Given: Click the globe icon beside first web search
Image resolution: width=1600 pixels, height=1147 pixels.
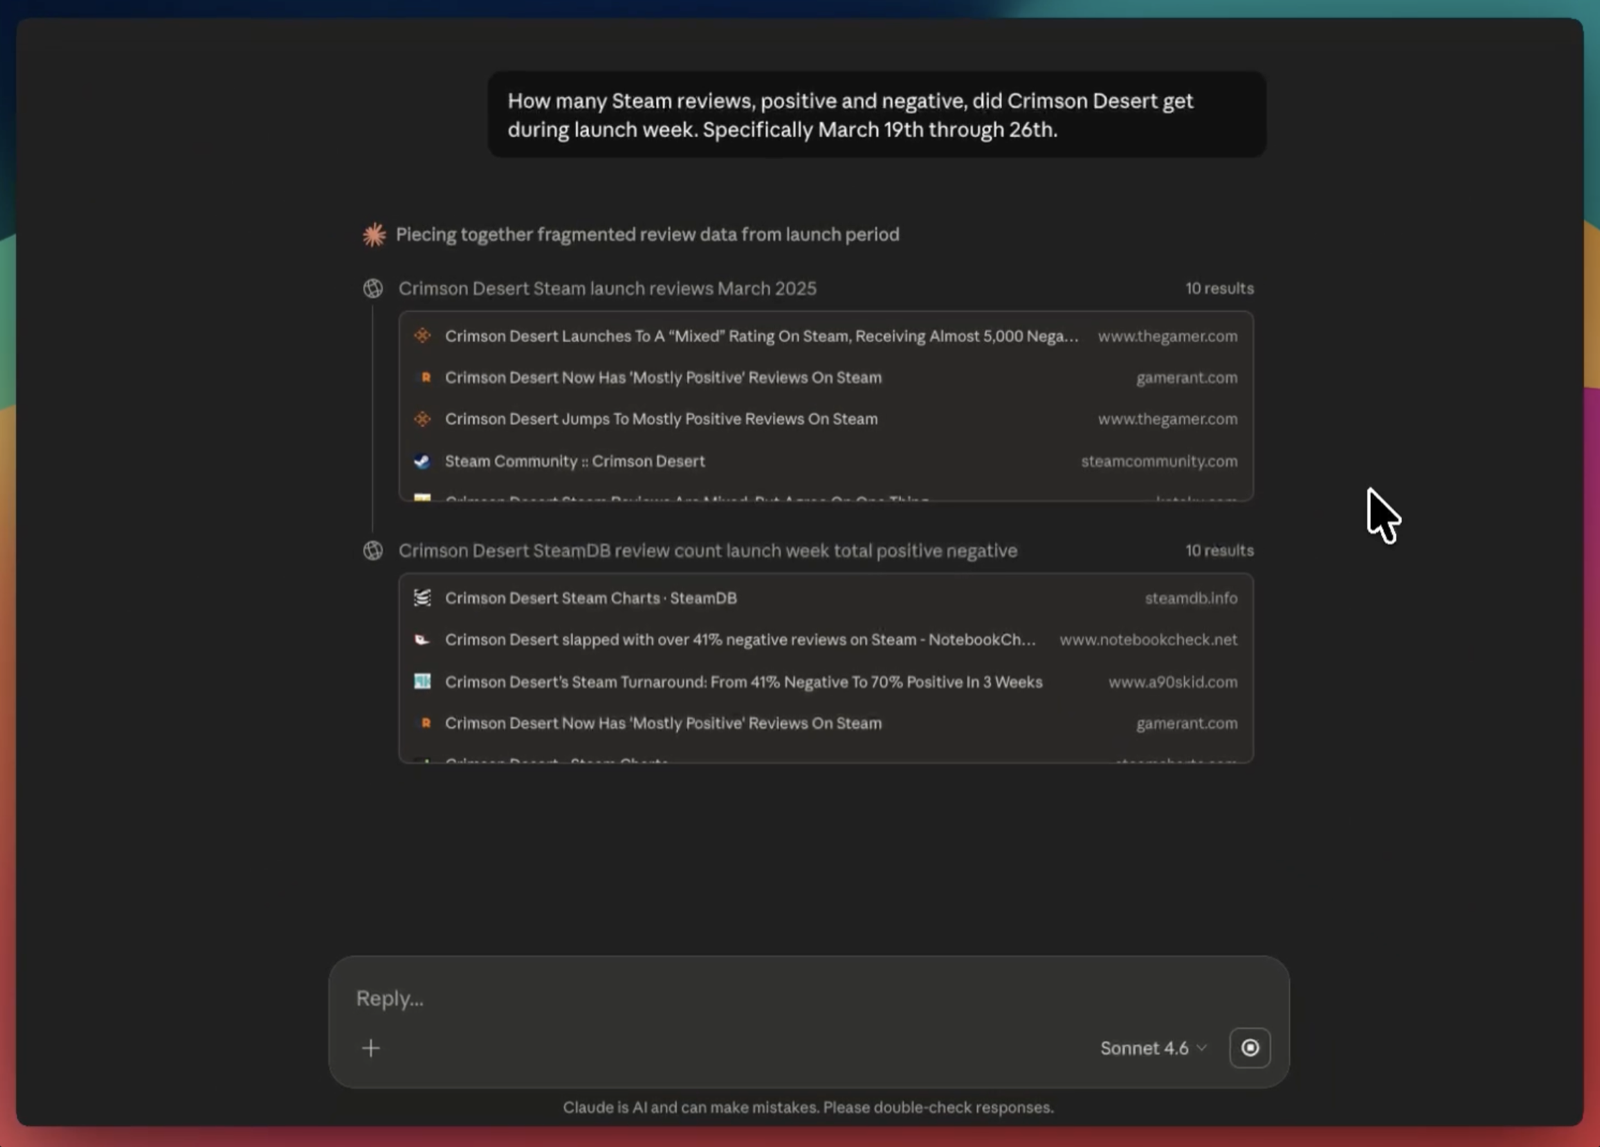Looking at the screenshot, I should pyautogui.click(x=373, y=289).
